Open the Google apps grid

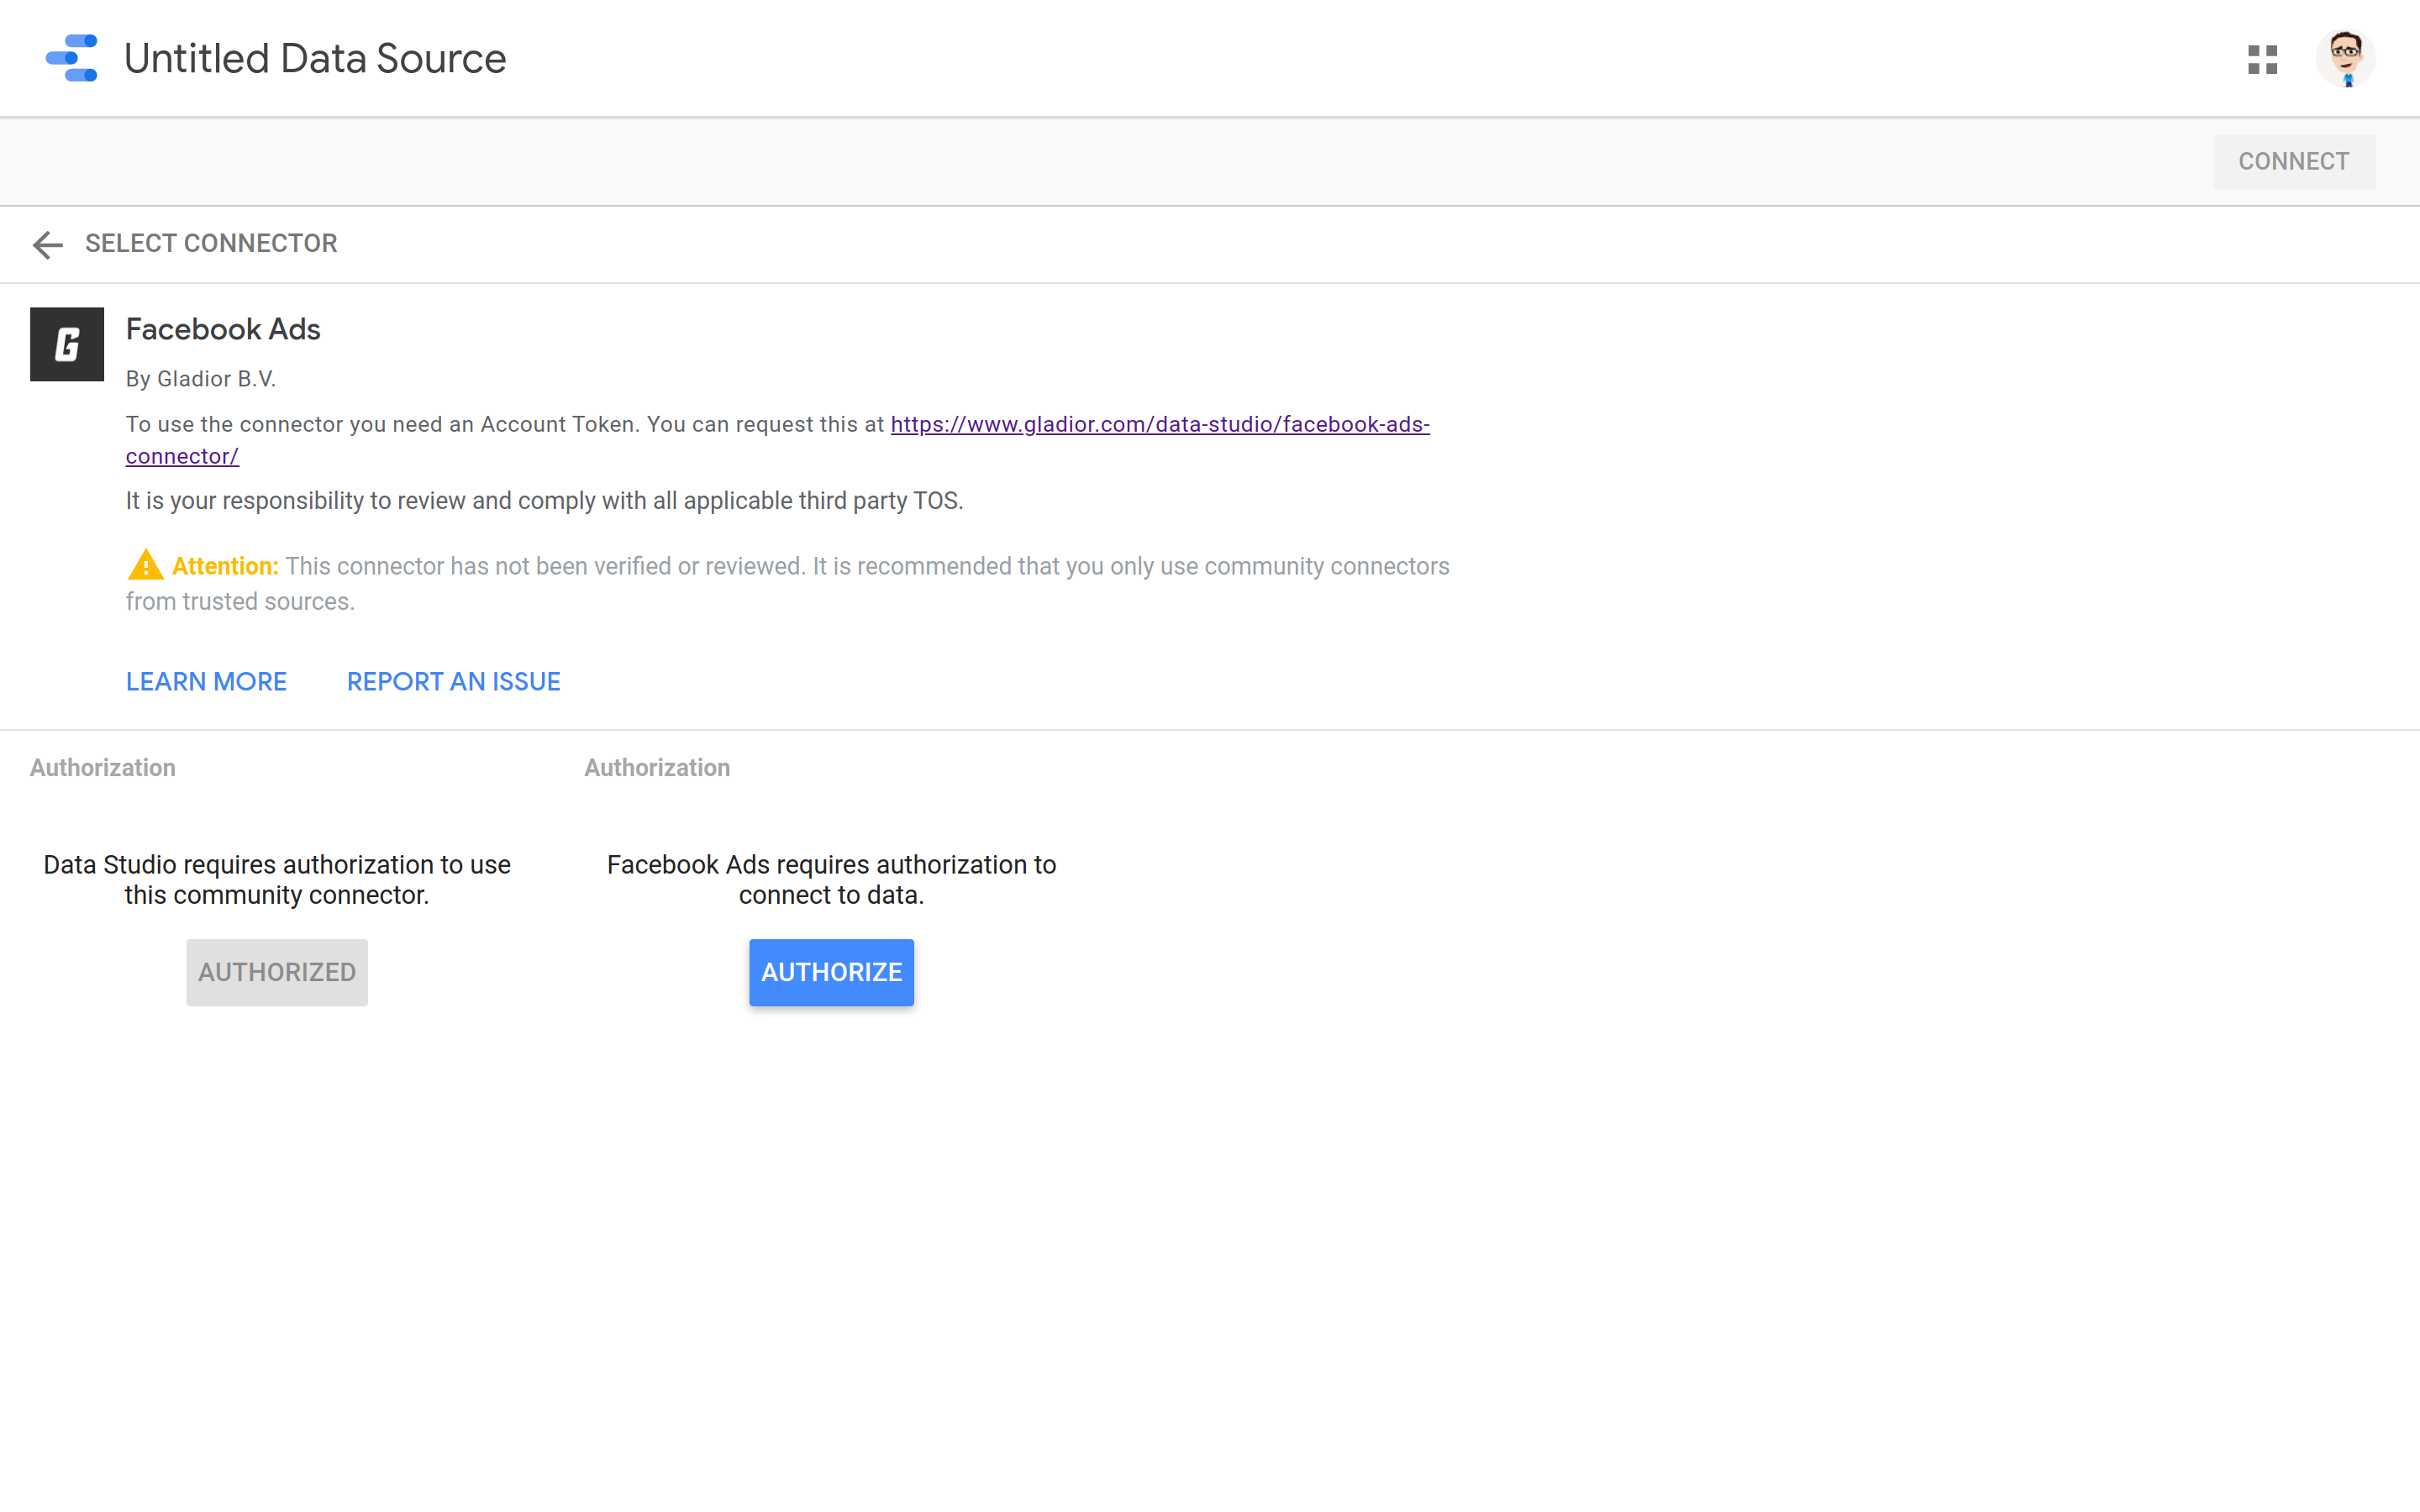coord(2262,59)
